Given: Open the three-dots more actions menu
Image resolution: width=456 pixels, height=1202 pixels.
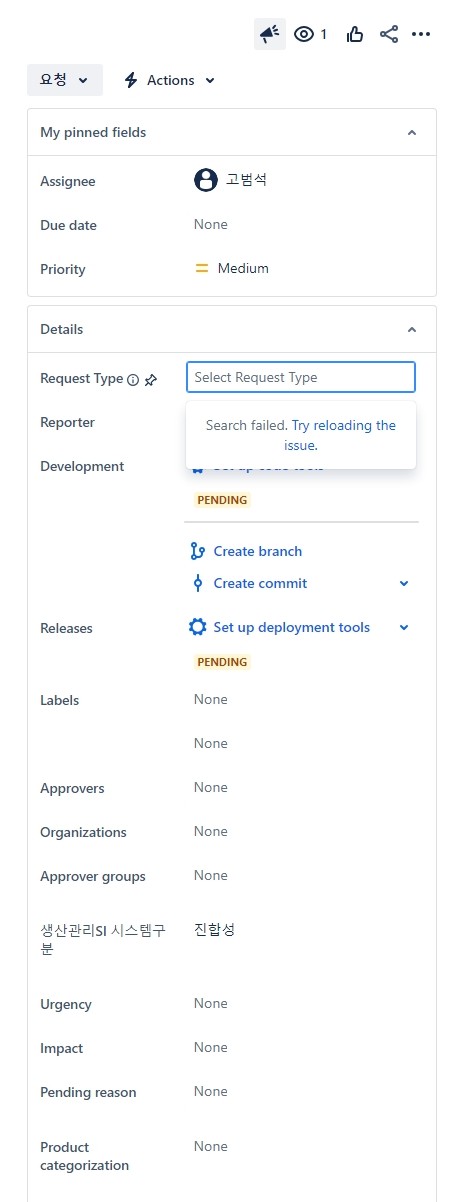Looking at the screenshot, I should pos(421,34).
